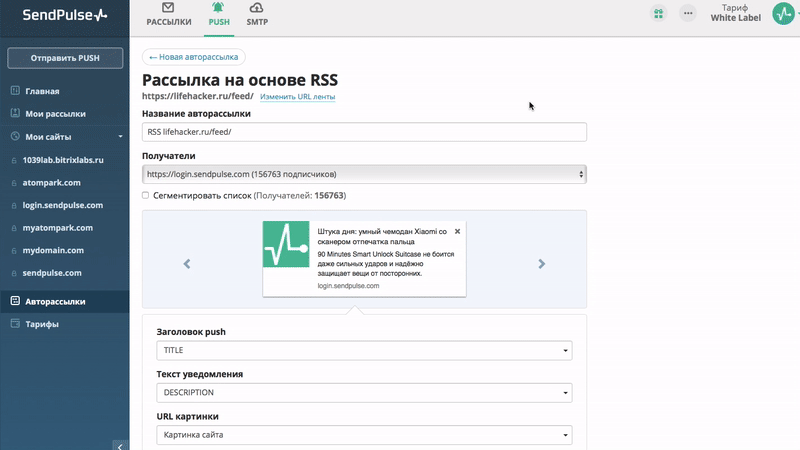Open the SMTP tab

[257, 14]
